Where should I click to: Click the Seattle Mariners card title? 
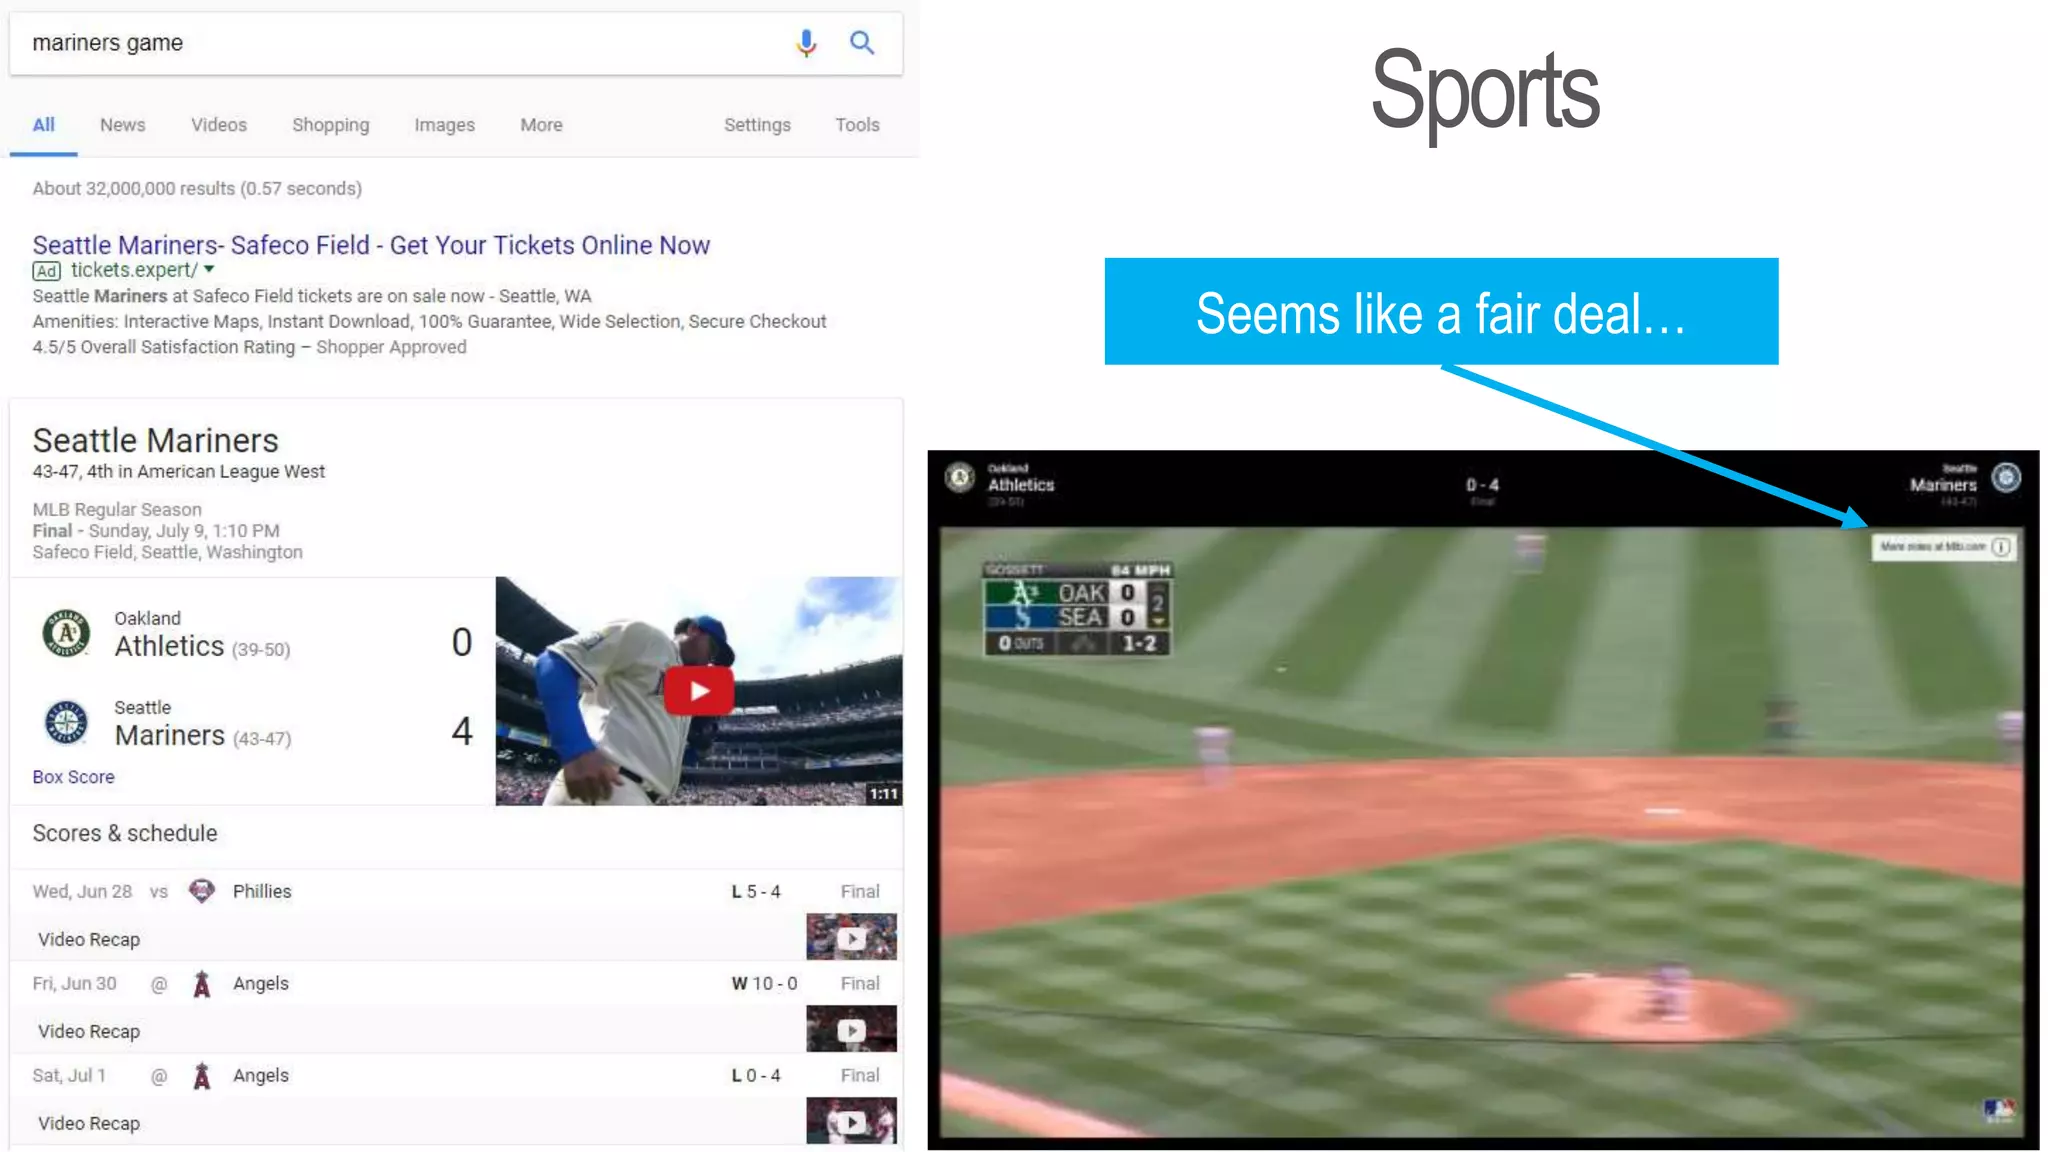pos(155,441)
